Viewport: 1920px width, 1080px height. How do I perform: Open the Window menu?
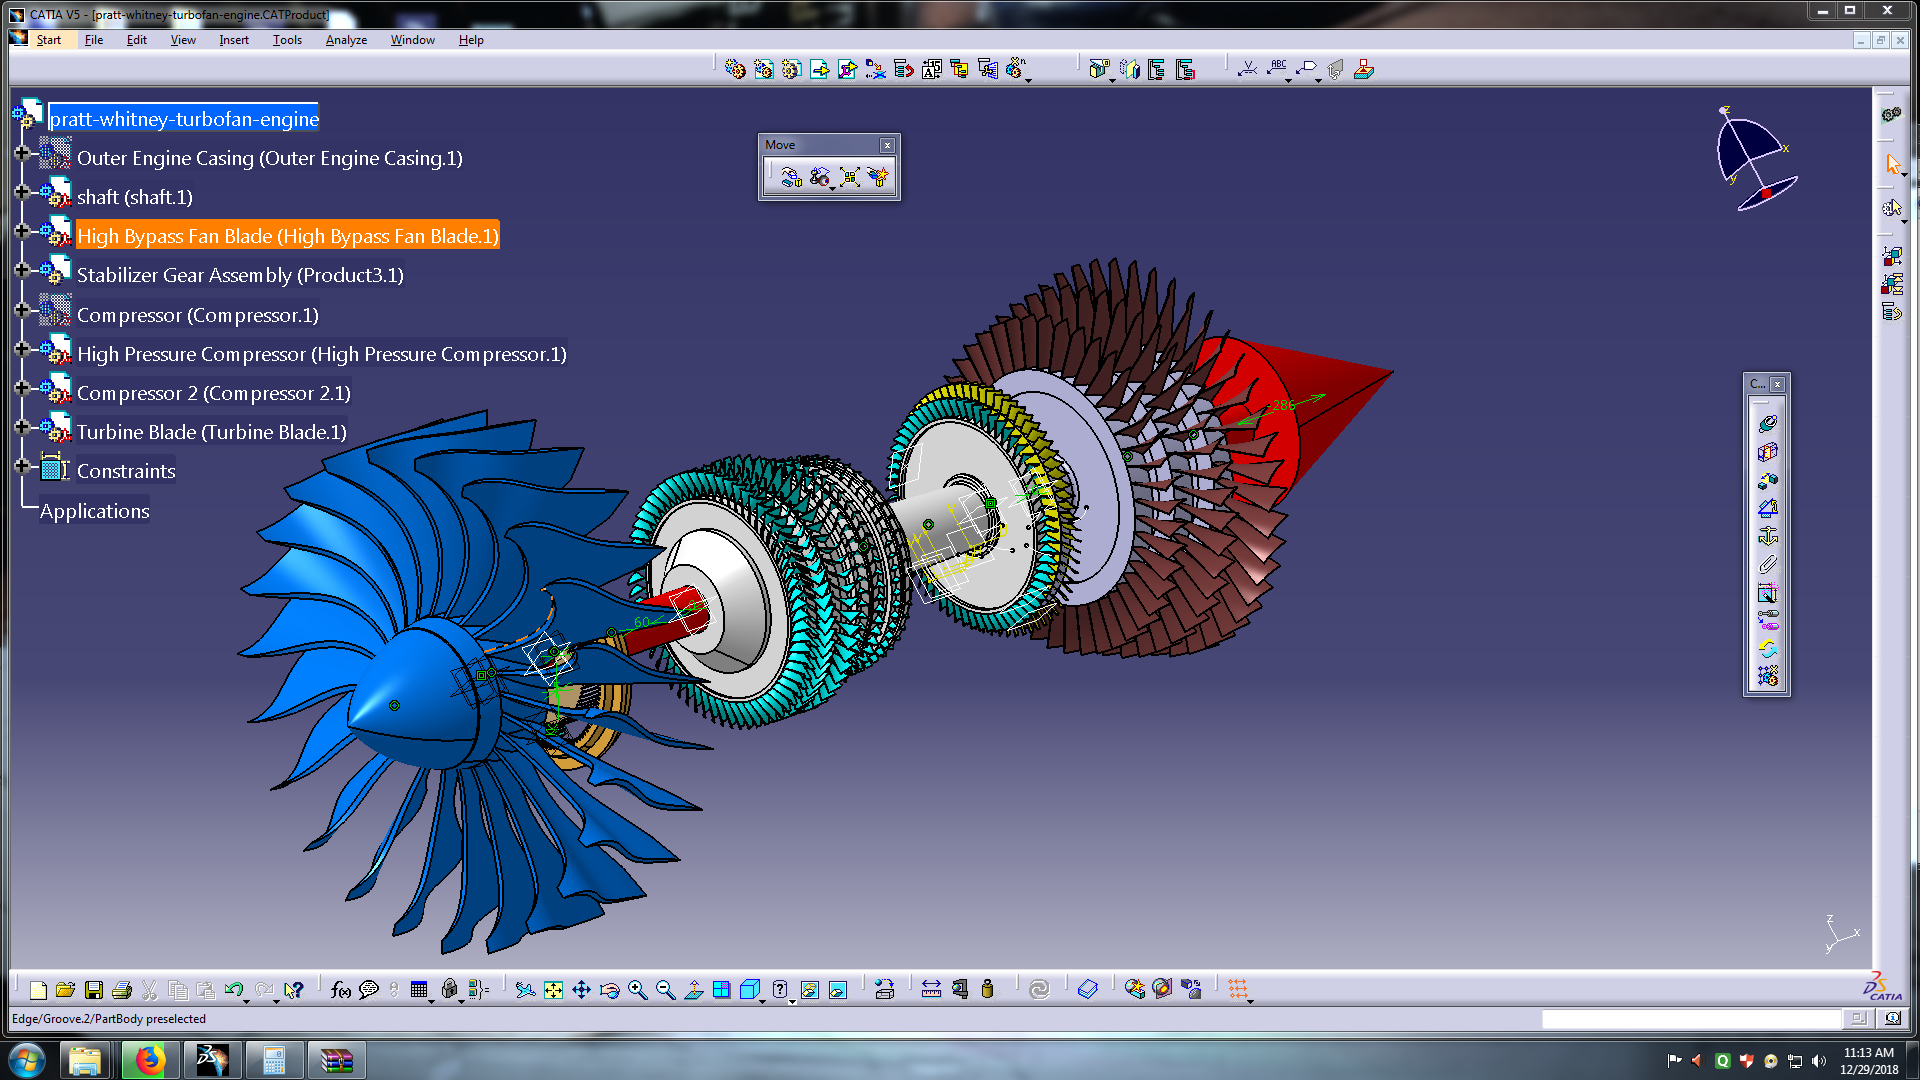(412, 40)
